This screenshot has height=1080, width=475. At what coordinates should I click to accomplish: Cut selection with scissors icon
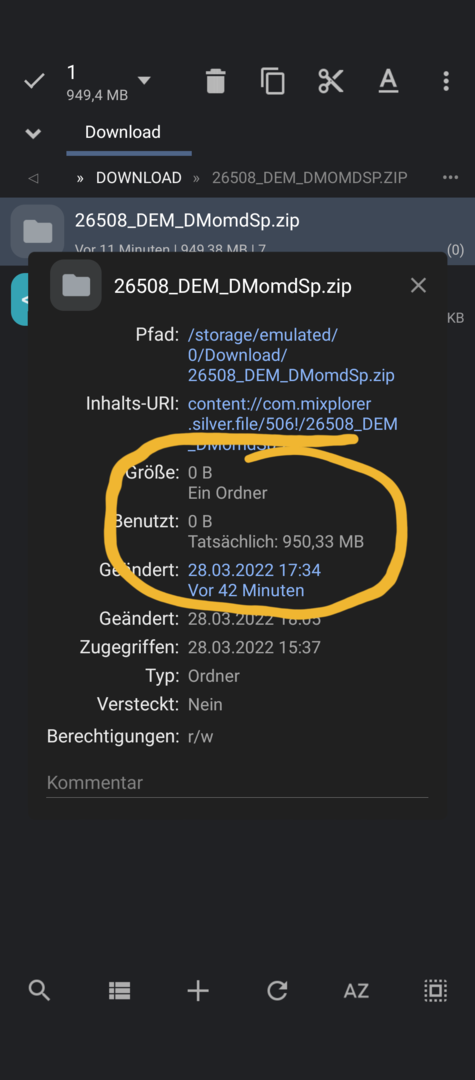[330, 81]
